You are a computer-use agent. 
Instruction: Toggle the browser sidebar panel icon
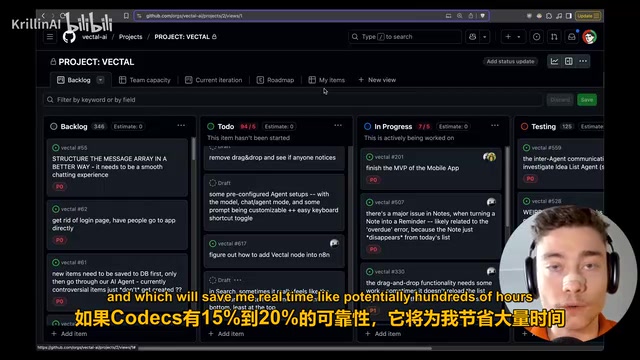tap(569, 16)
